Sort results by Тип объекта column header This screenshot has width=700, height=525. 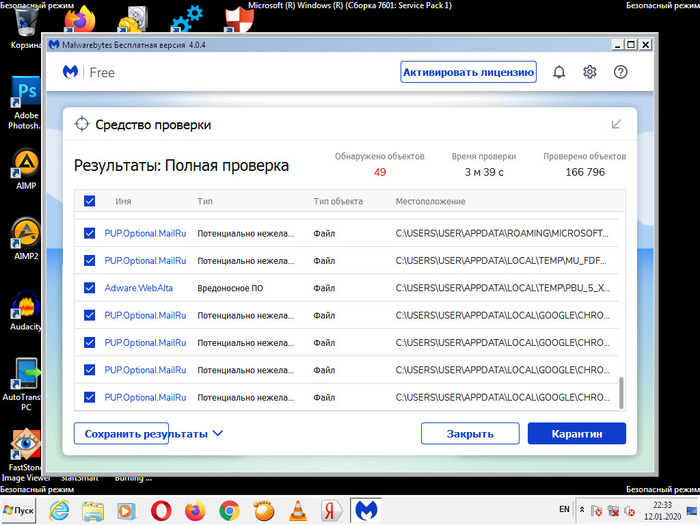(x=338, y=201)
